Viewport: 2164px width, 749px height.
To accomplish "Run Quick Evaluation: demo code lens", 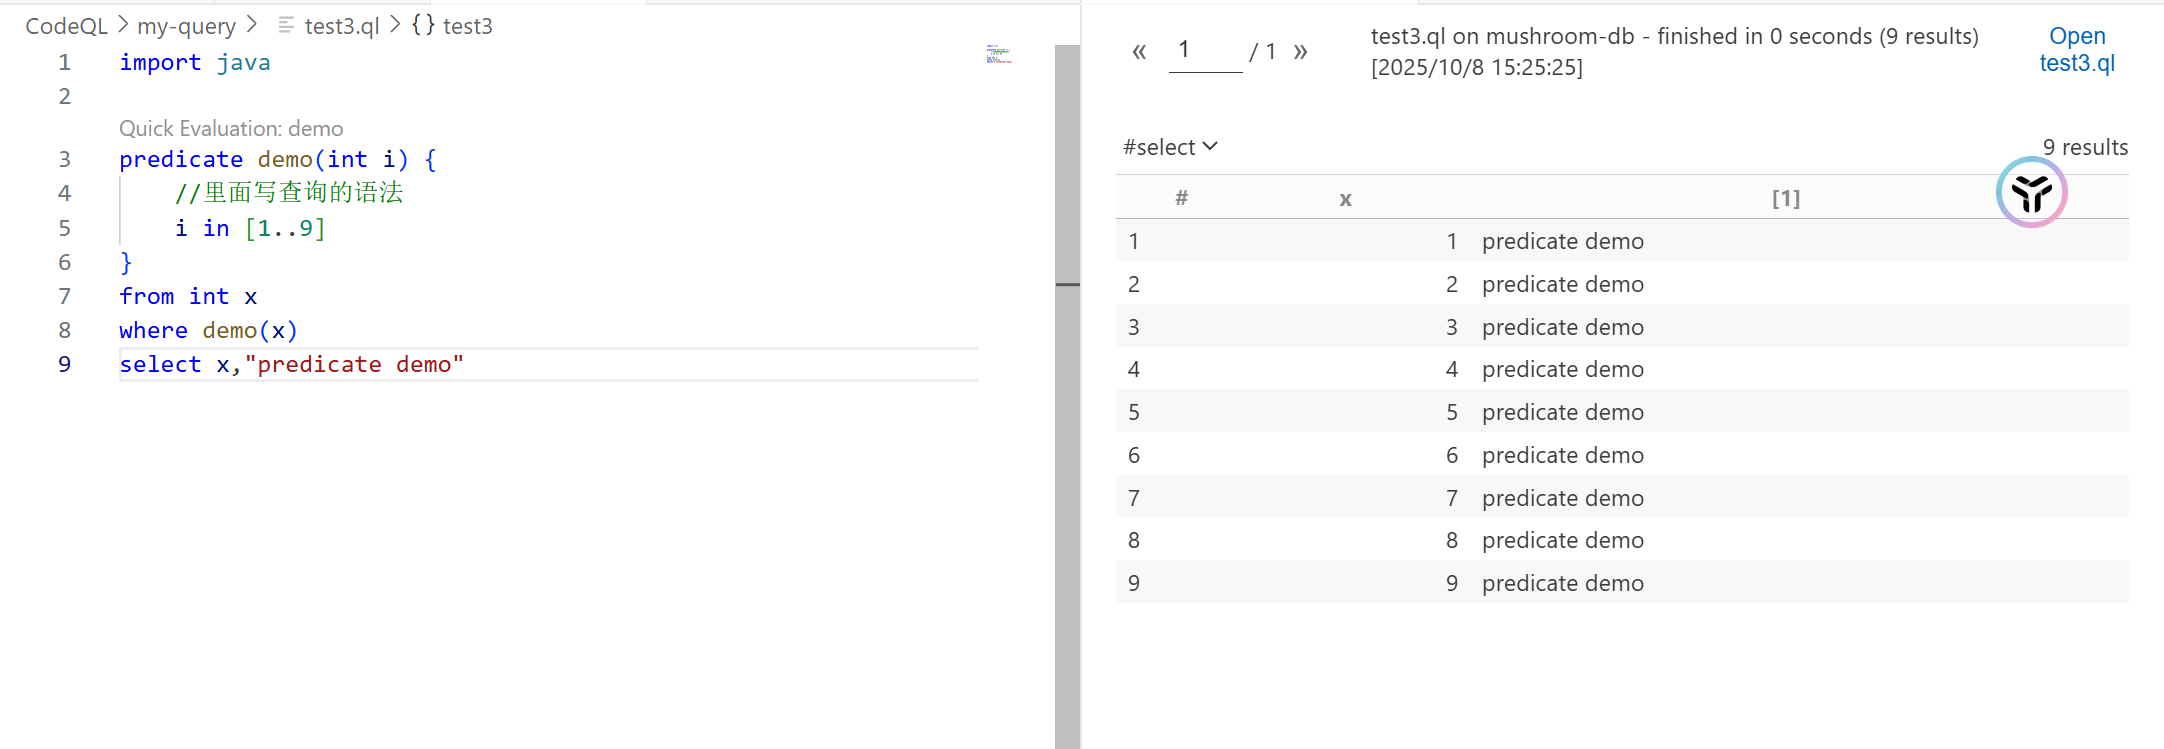I will click(x=231, y=129).
